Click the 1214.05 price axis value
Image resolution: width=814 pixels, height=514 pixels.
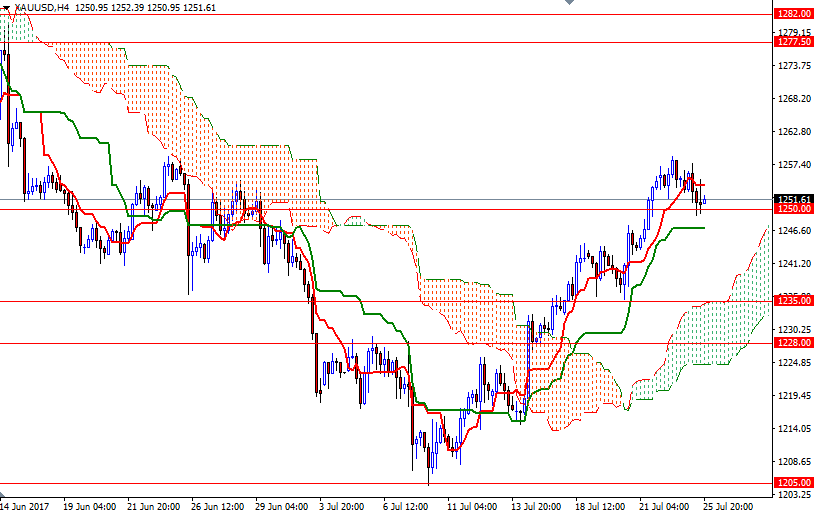[794, 428]
